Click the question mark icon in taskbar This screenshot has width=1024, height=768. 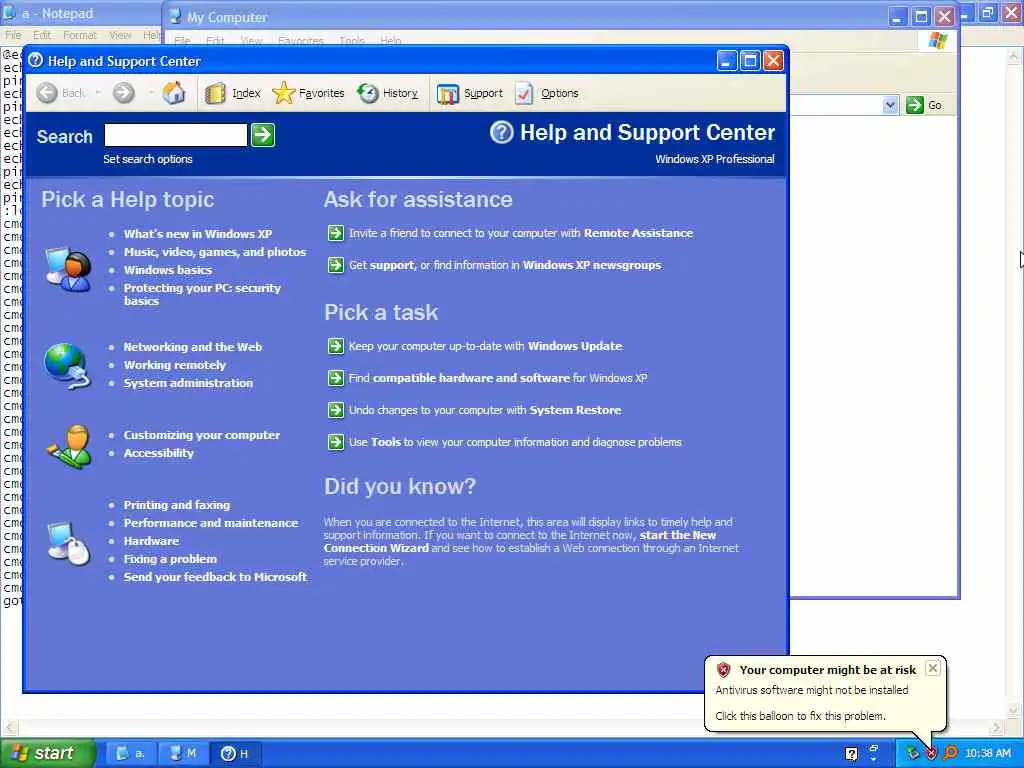[852, 754]
